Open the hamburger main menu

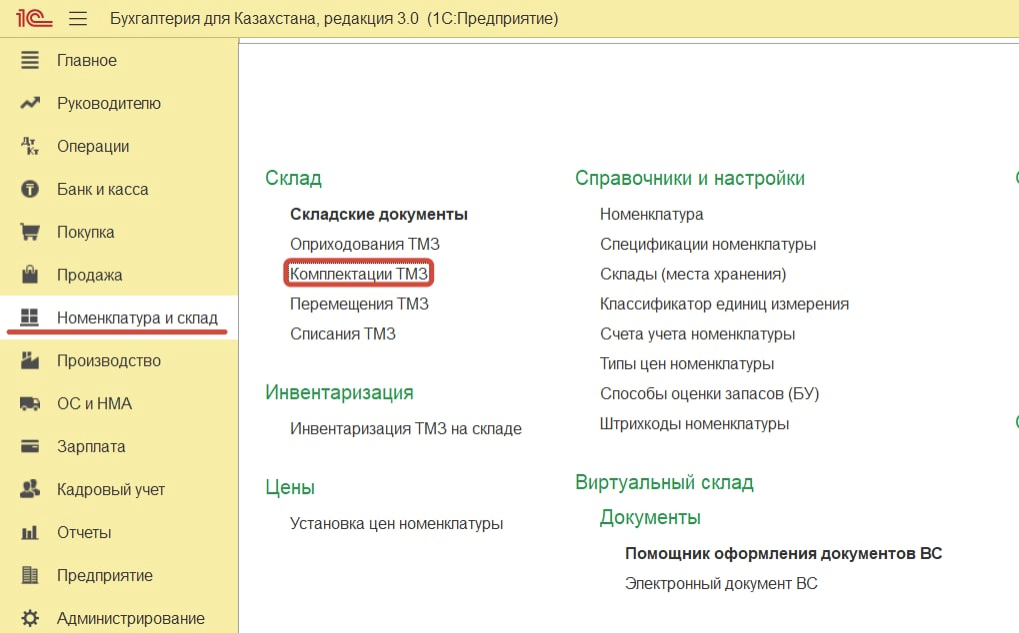tap(78, 19)
